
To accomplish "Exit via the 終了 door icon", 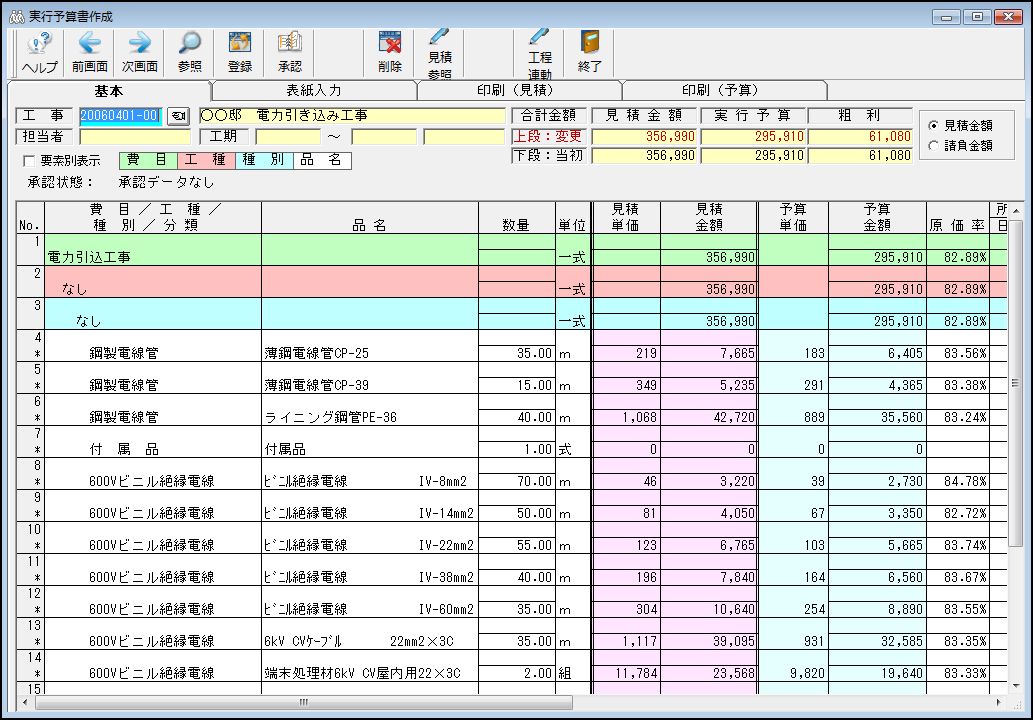I will [588, 52].
